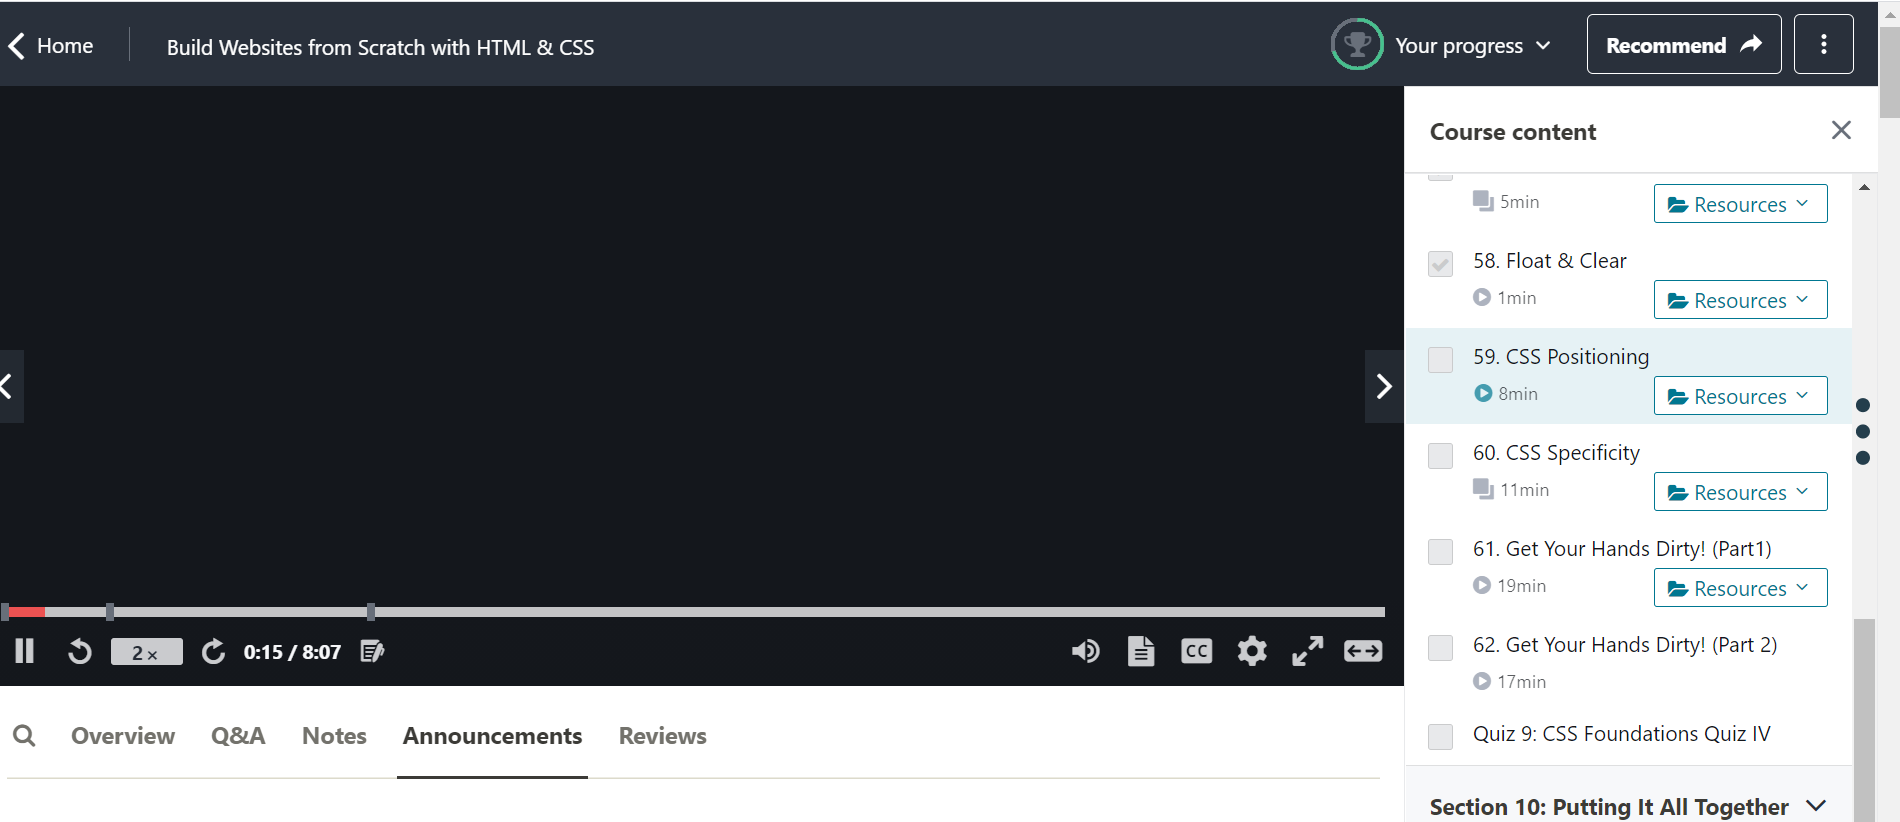Enter fullscreen mode
1900x822 pixels.
(x=1307, y=652)
